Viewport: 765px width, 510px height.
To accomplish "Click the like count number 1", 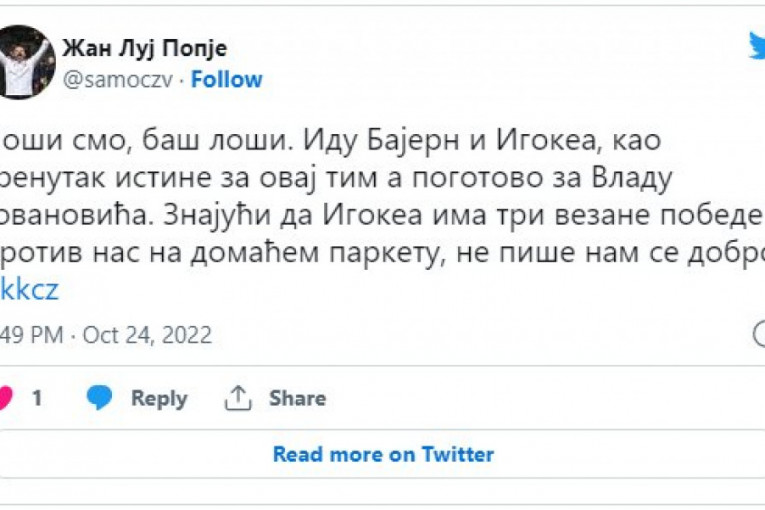I will pos(37,398).
